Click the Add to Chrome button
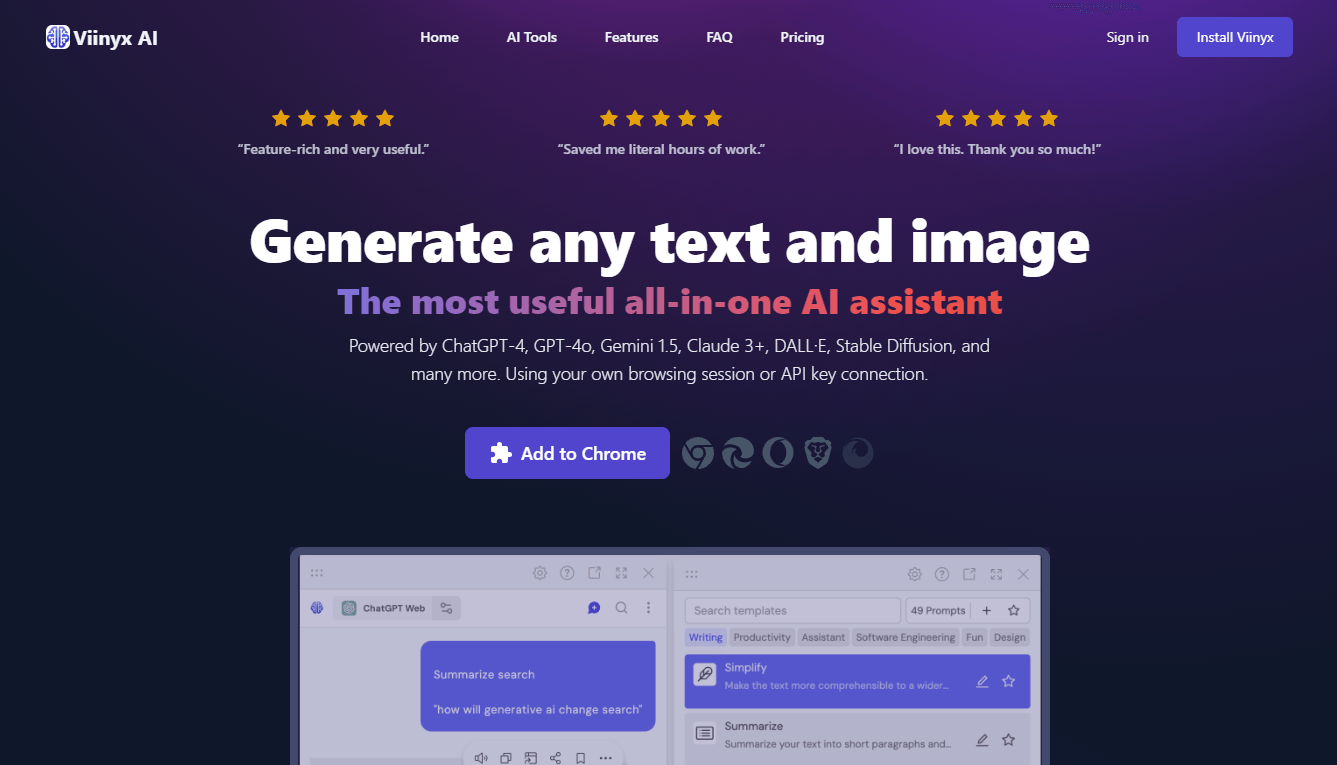The image size is (1337, 765). pos(567,453)
